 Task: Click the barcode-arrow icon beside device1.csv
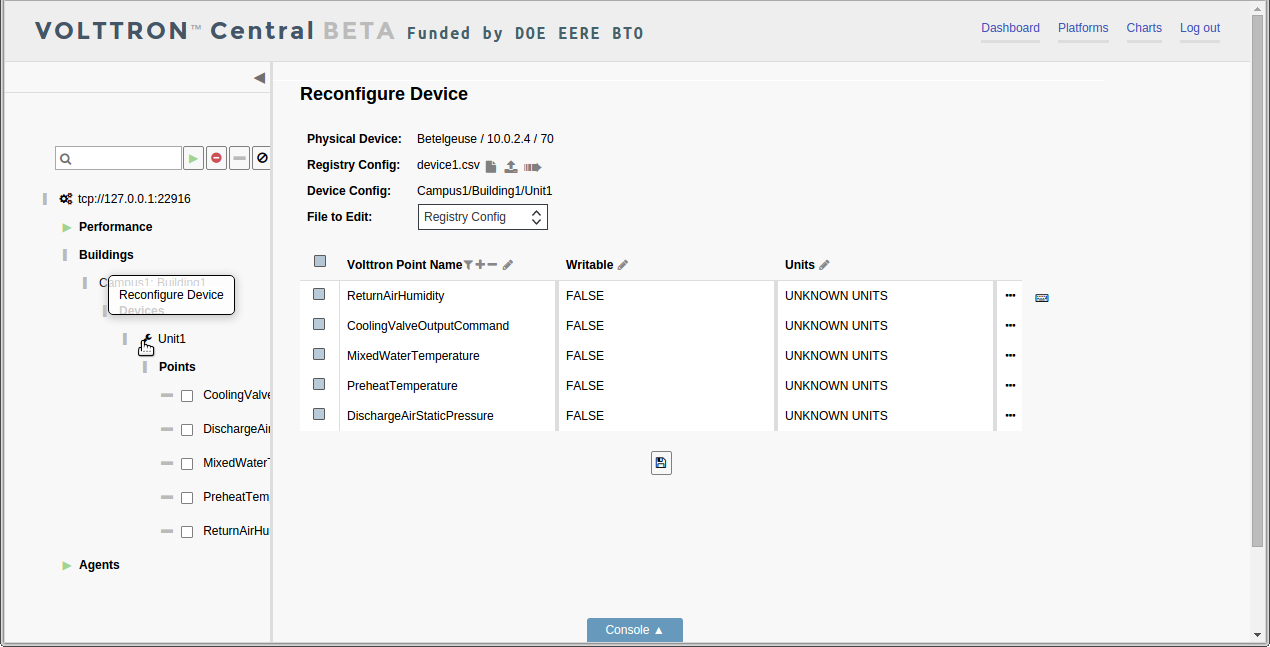pos(532,167)
